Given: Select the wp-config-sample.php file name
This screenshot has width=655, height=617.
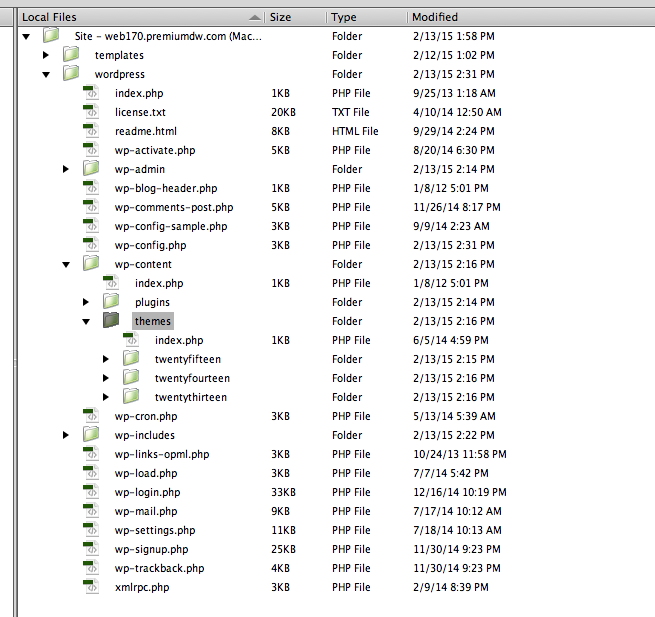Looking at the screenshot, I should pyautogui.click(x=171, y=226).
